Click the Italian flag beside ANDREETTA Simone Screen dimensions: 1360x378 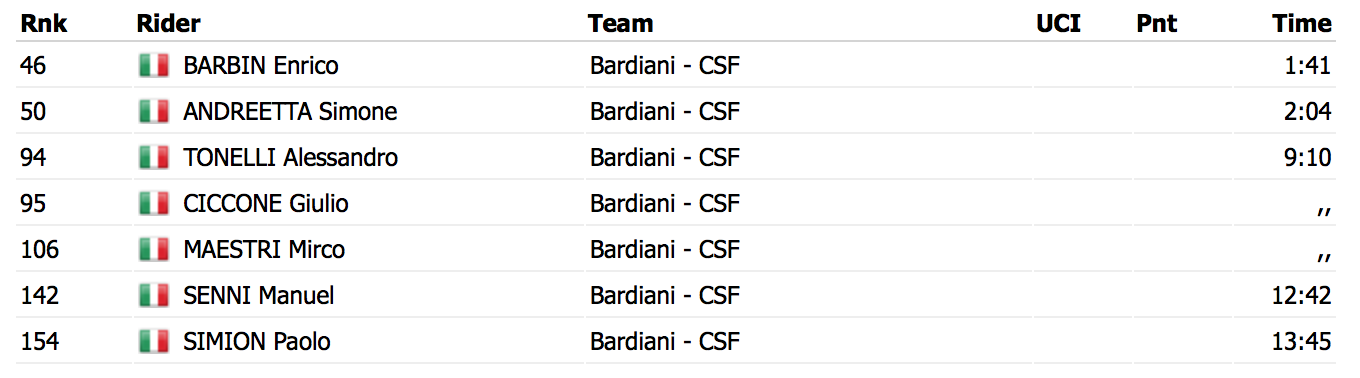point(153,112)
